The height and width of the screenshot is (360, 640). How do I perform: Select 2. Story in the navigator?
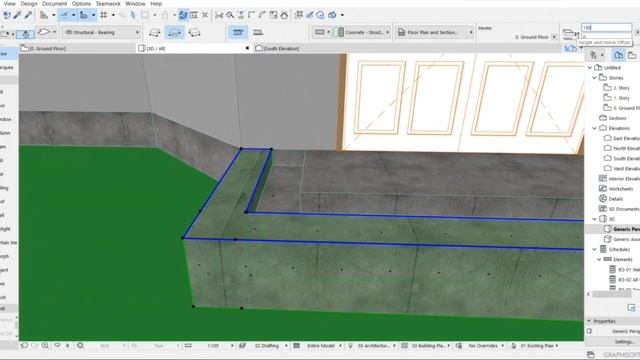(x=621, y=88)
